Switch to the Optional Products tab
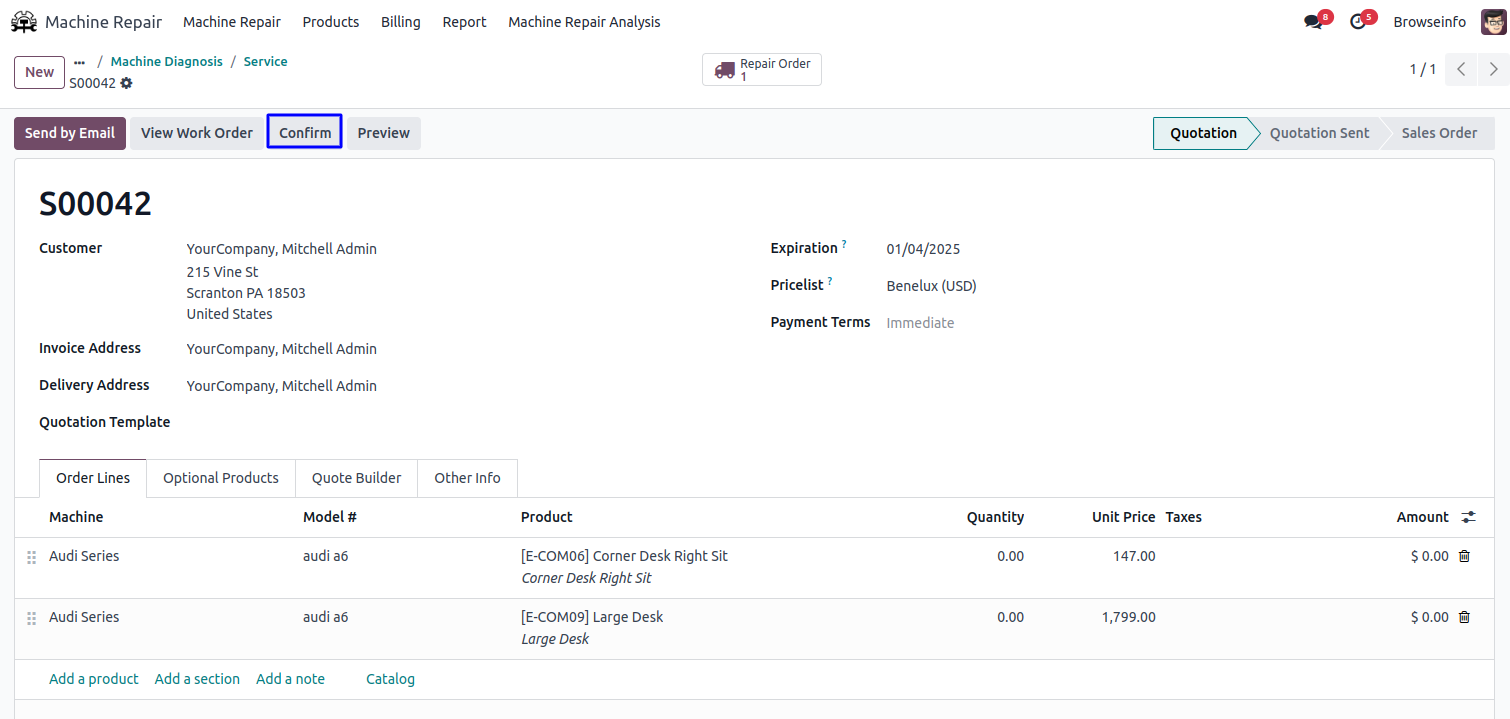Viewport: 1510px width, 719px height. point(221,478)
